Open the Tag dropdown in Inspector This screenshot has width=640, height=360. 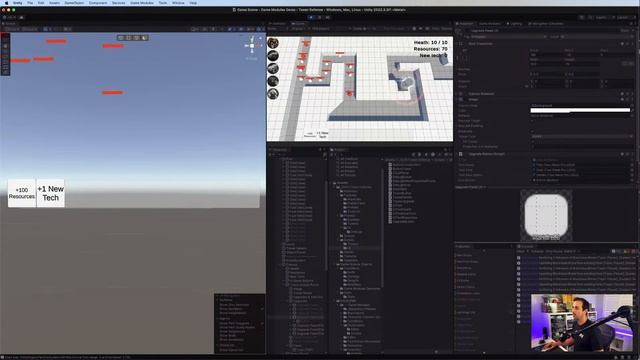click(508, 37)
